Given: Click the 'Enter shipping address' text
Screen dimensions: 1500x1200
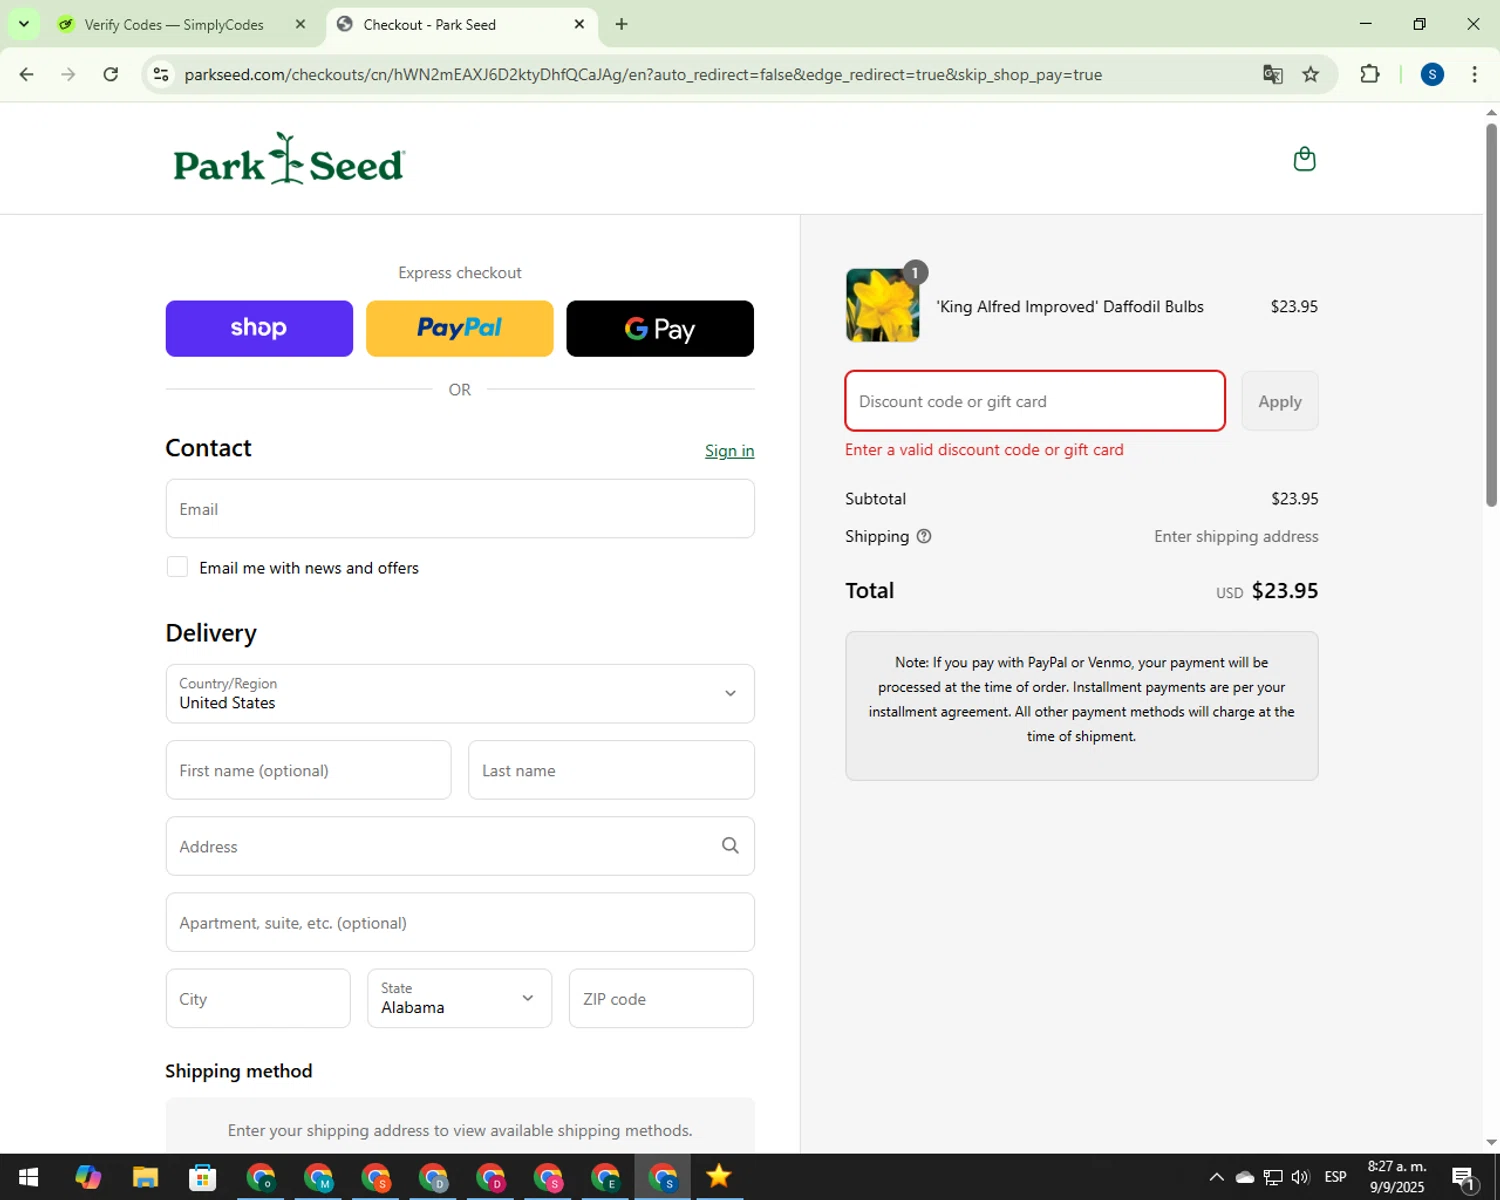Looking at the screenshot, I should coord(1236,536).
